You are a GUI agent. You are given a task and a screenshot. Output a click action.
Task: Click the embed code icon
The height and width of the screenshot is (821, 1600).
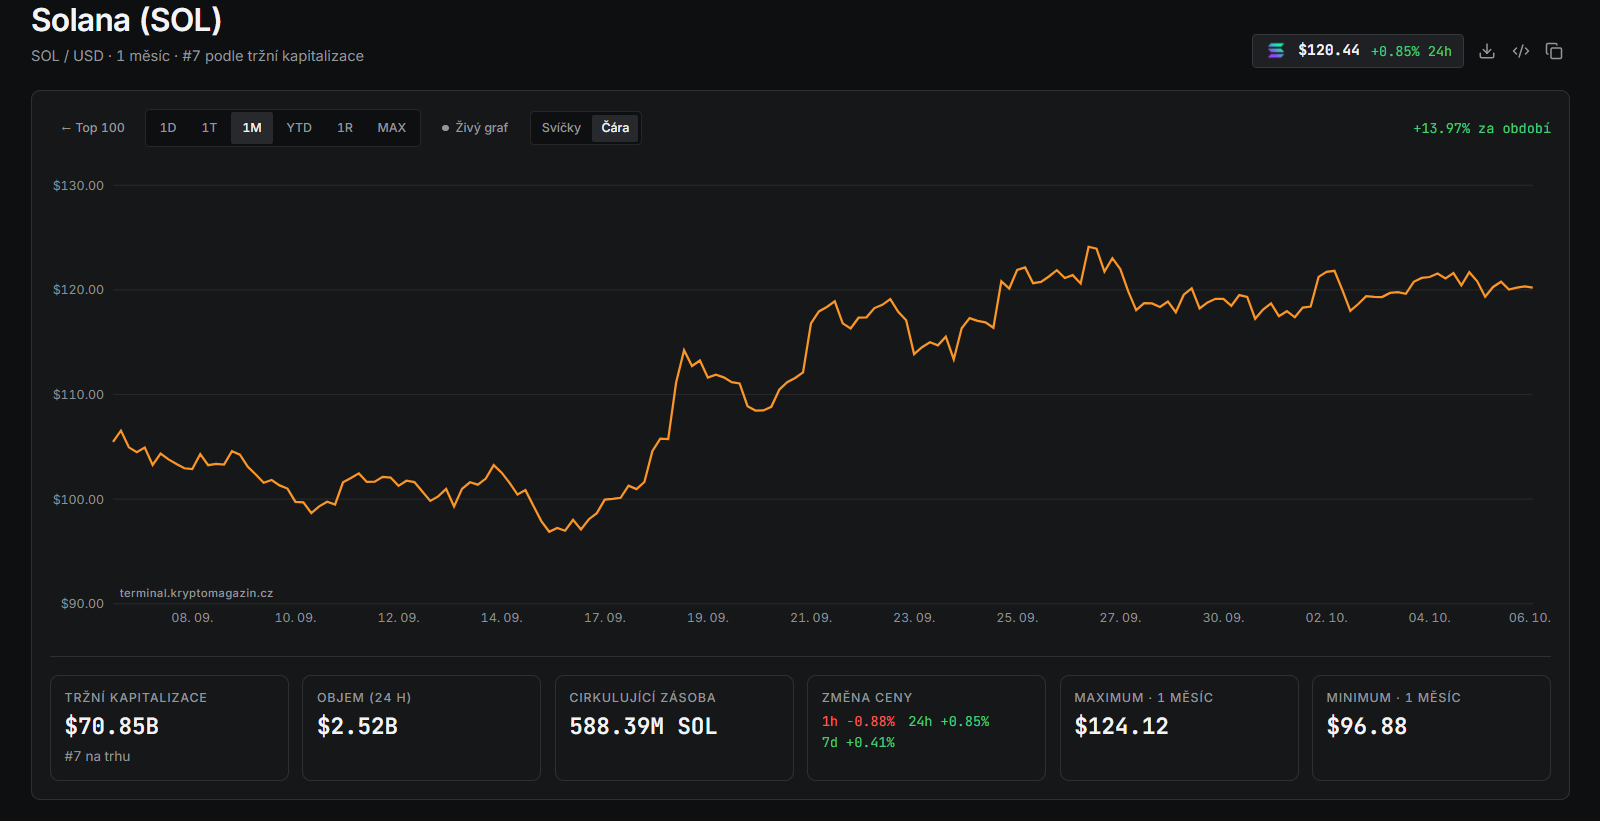(1521, 51)
